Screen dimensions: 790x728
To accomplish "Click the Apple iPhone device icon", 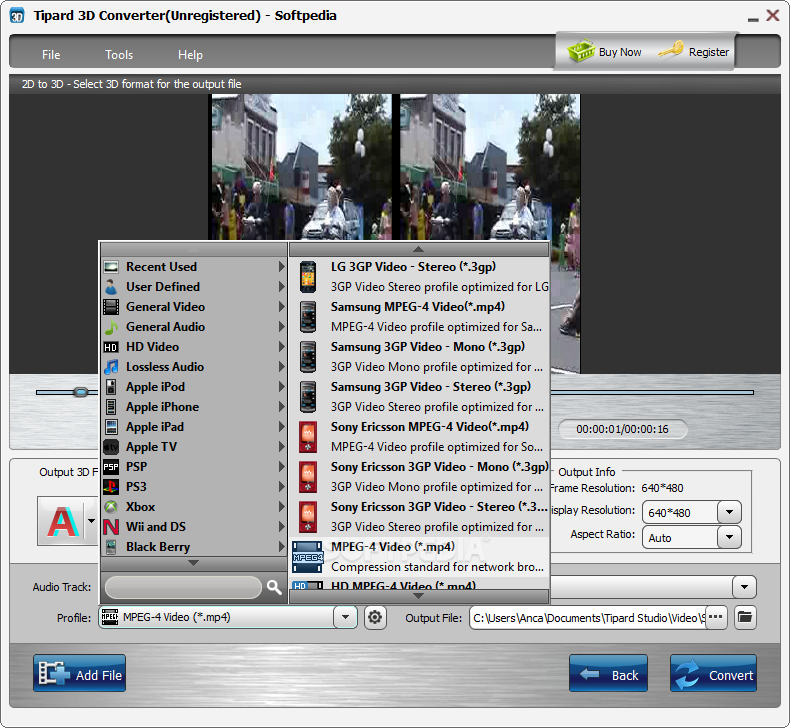I will (111, 407).
